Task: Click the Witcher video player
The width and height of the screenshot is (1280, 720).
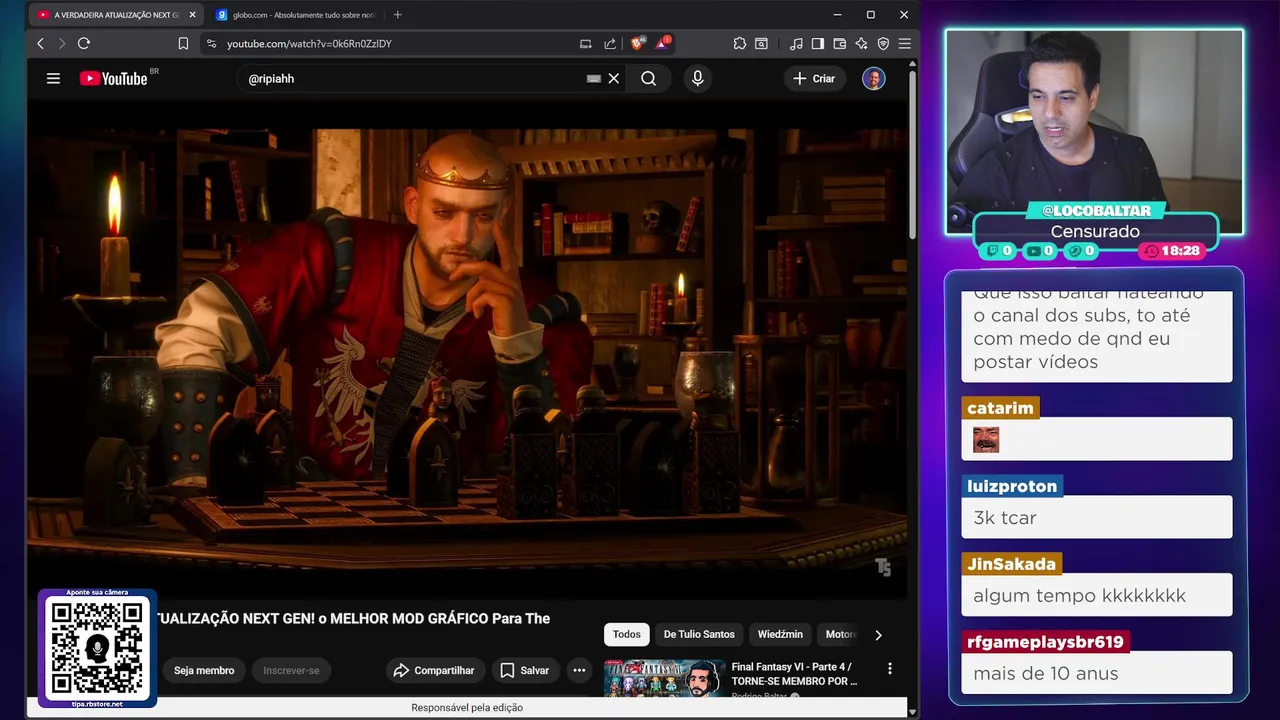Action: (467, 348)
